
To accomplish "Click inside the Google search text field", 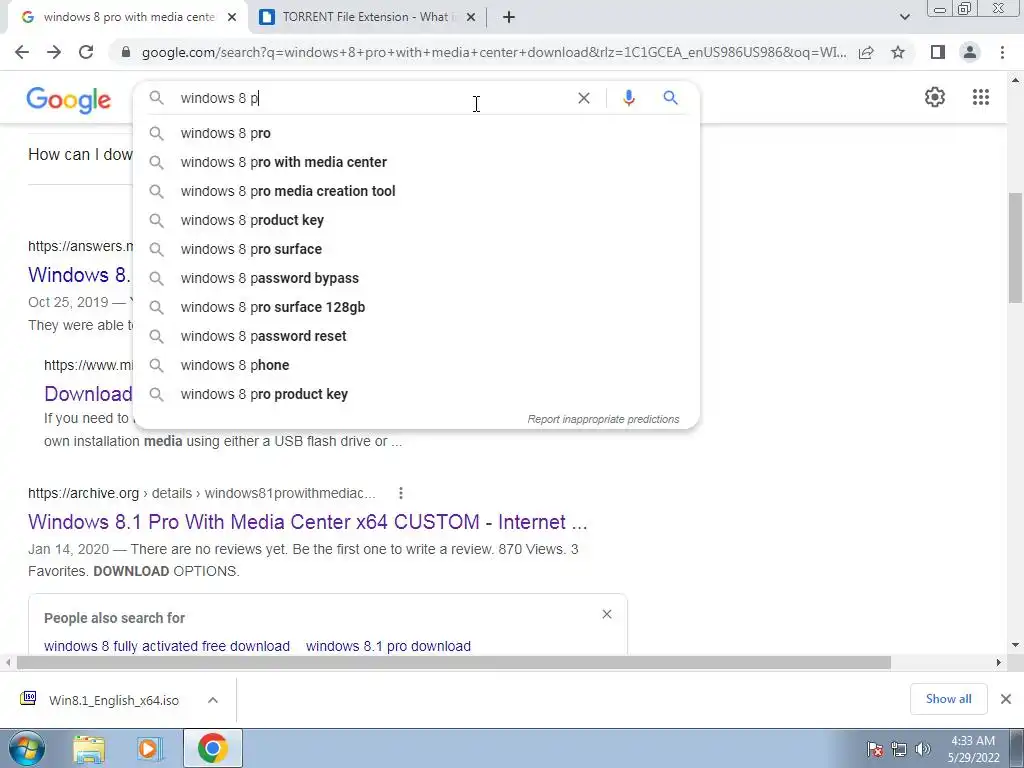I will [x=372, y=98].
